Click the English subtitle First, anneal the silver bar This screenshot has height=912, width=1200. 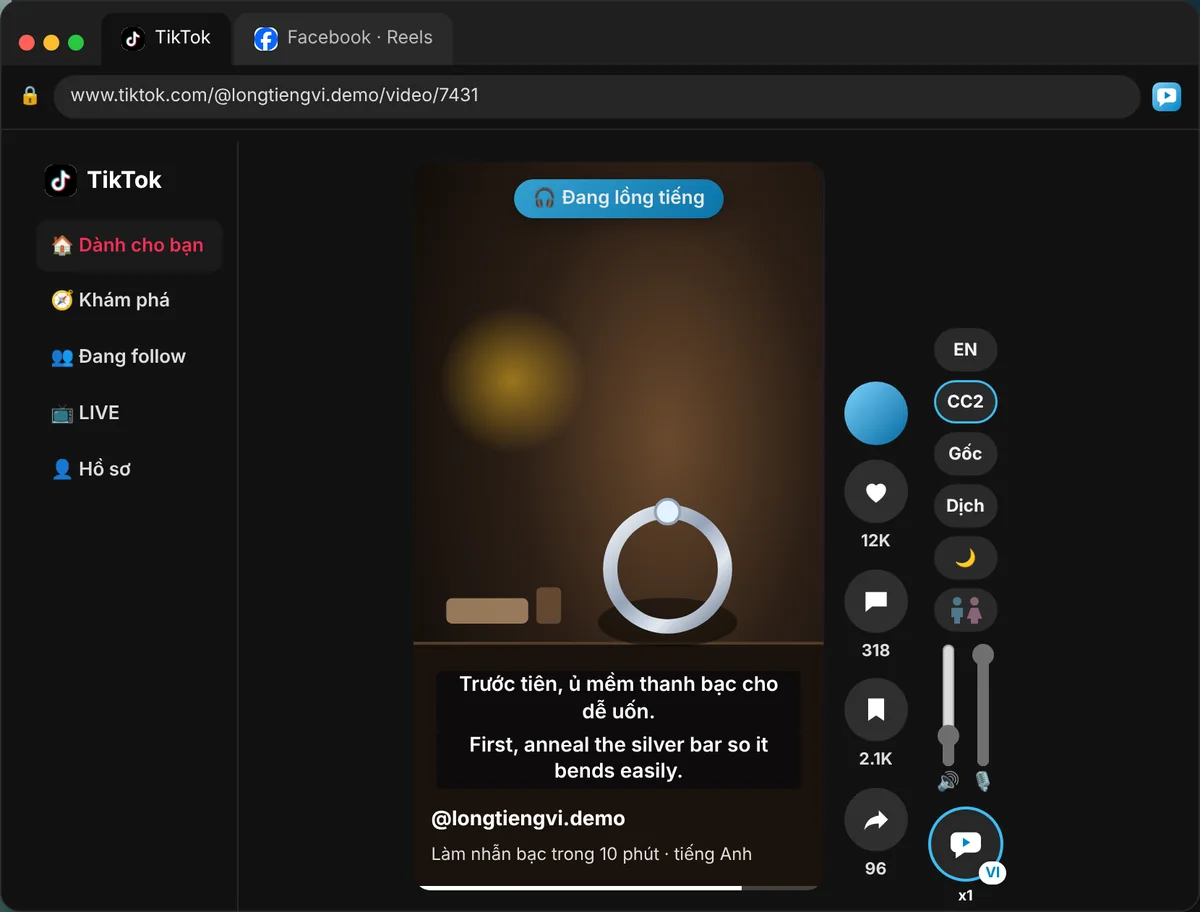click(x=619, y=758)
